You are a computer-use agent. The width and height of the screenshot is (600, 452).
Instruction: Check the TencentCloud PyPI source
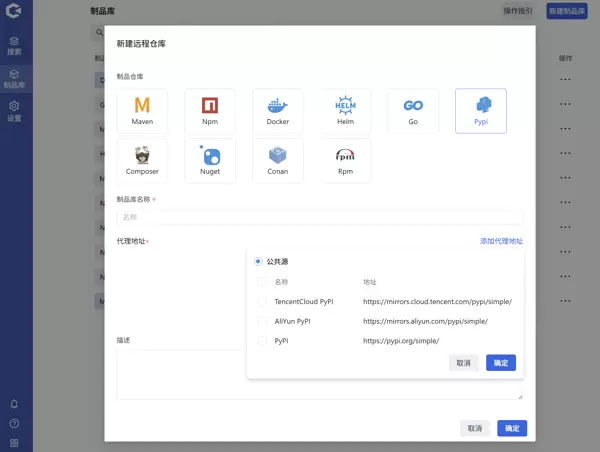[x=262, y=301]
